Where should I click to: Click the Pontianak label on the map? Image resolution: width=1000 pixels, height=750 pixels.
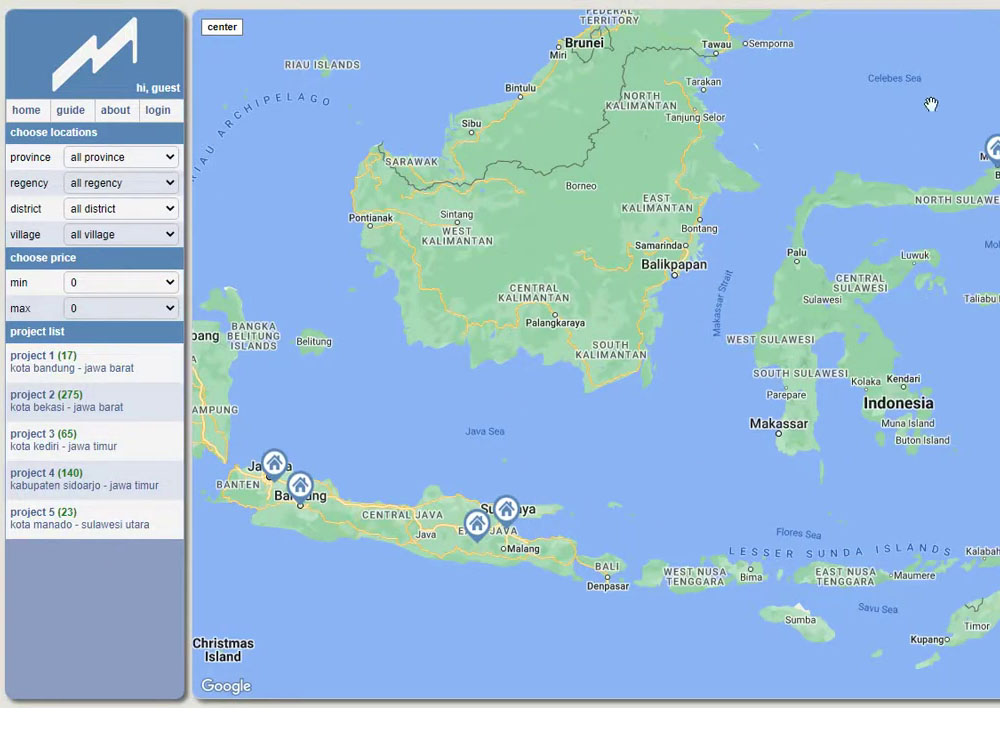click(x=371, y=218)
